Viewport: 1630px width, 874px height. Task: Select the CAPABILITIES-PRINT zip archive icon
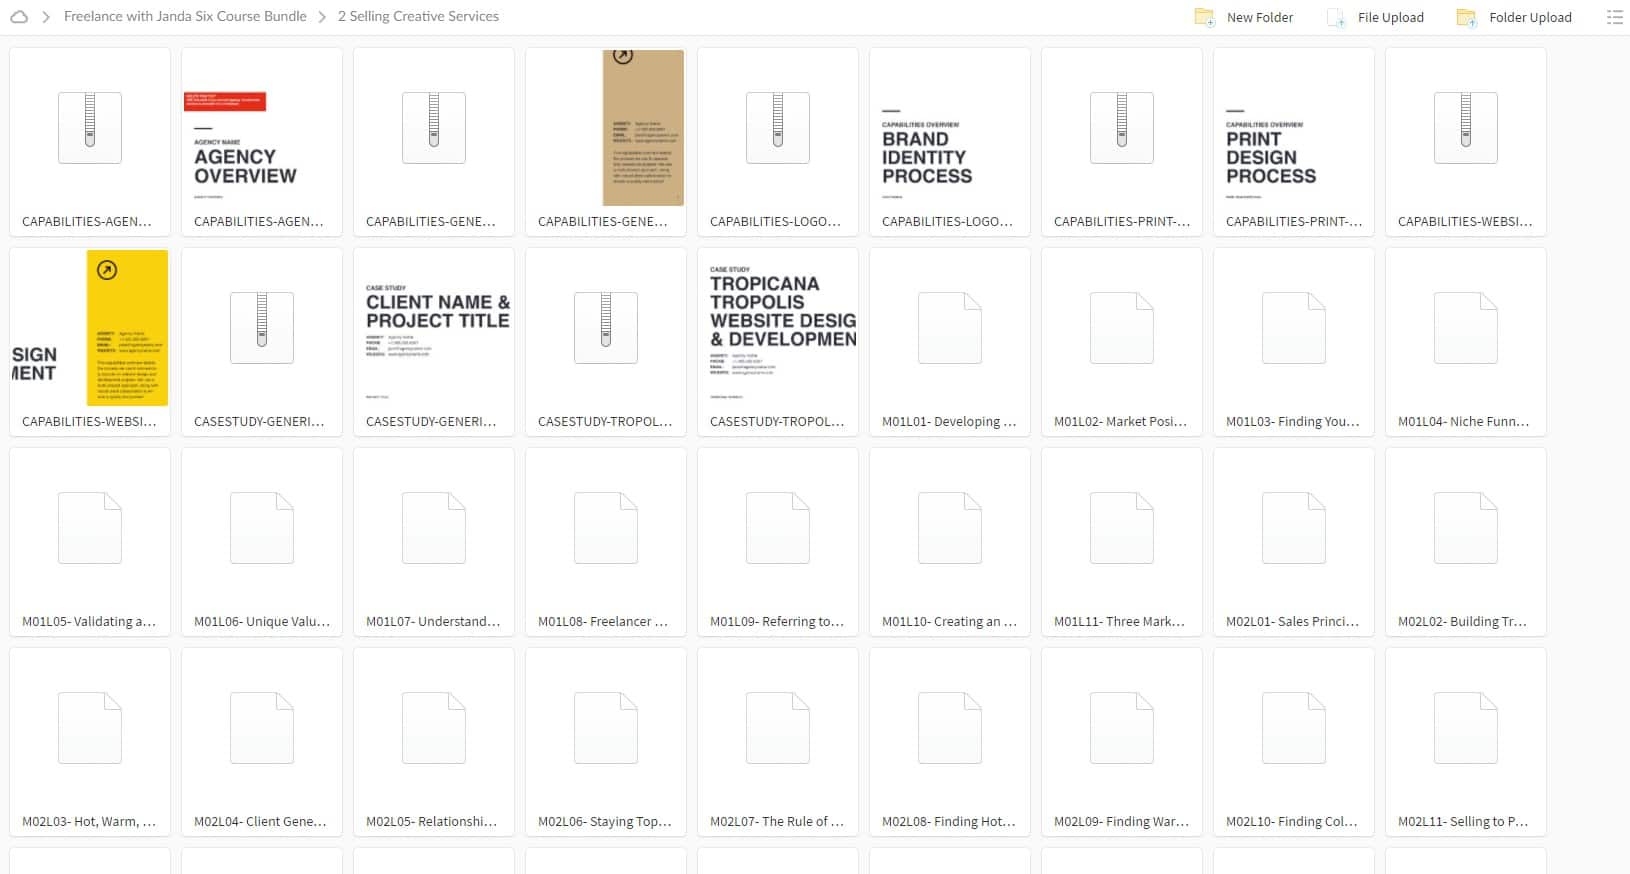coord(1122,128)
